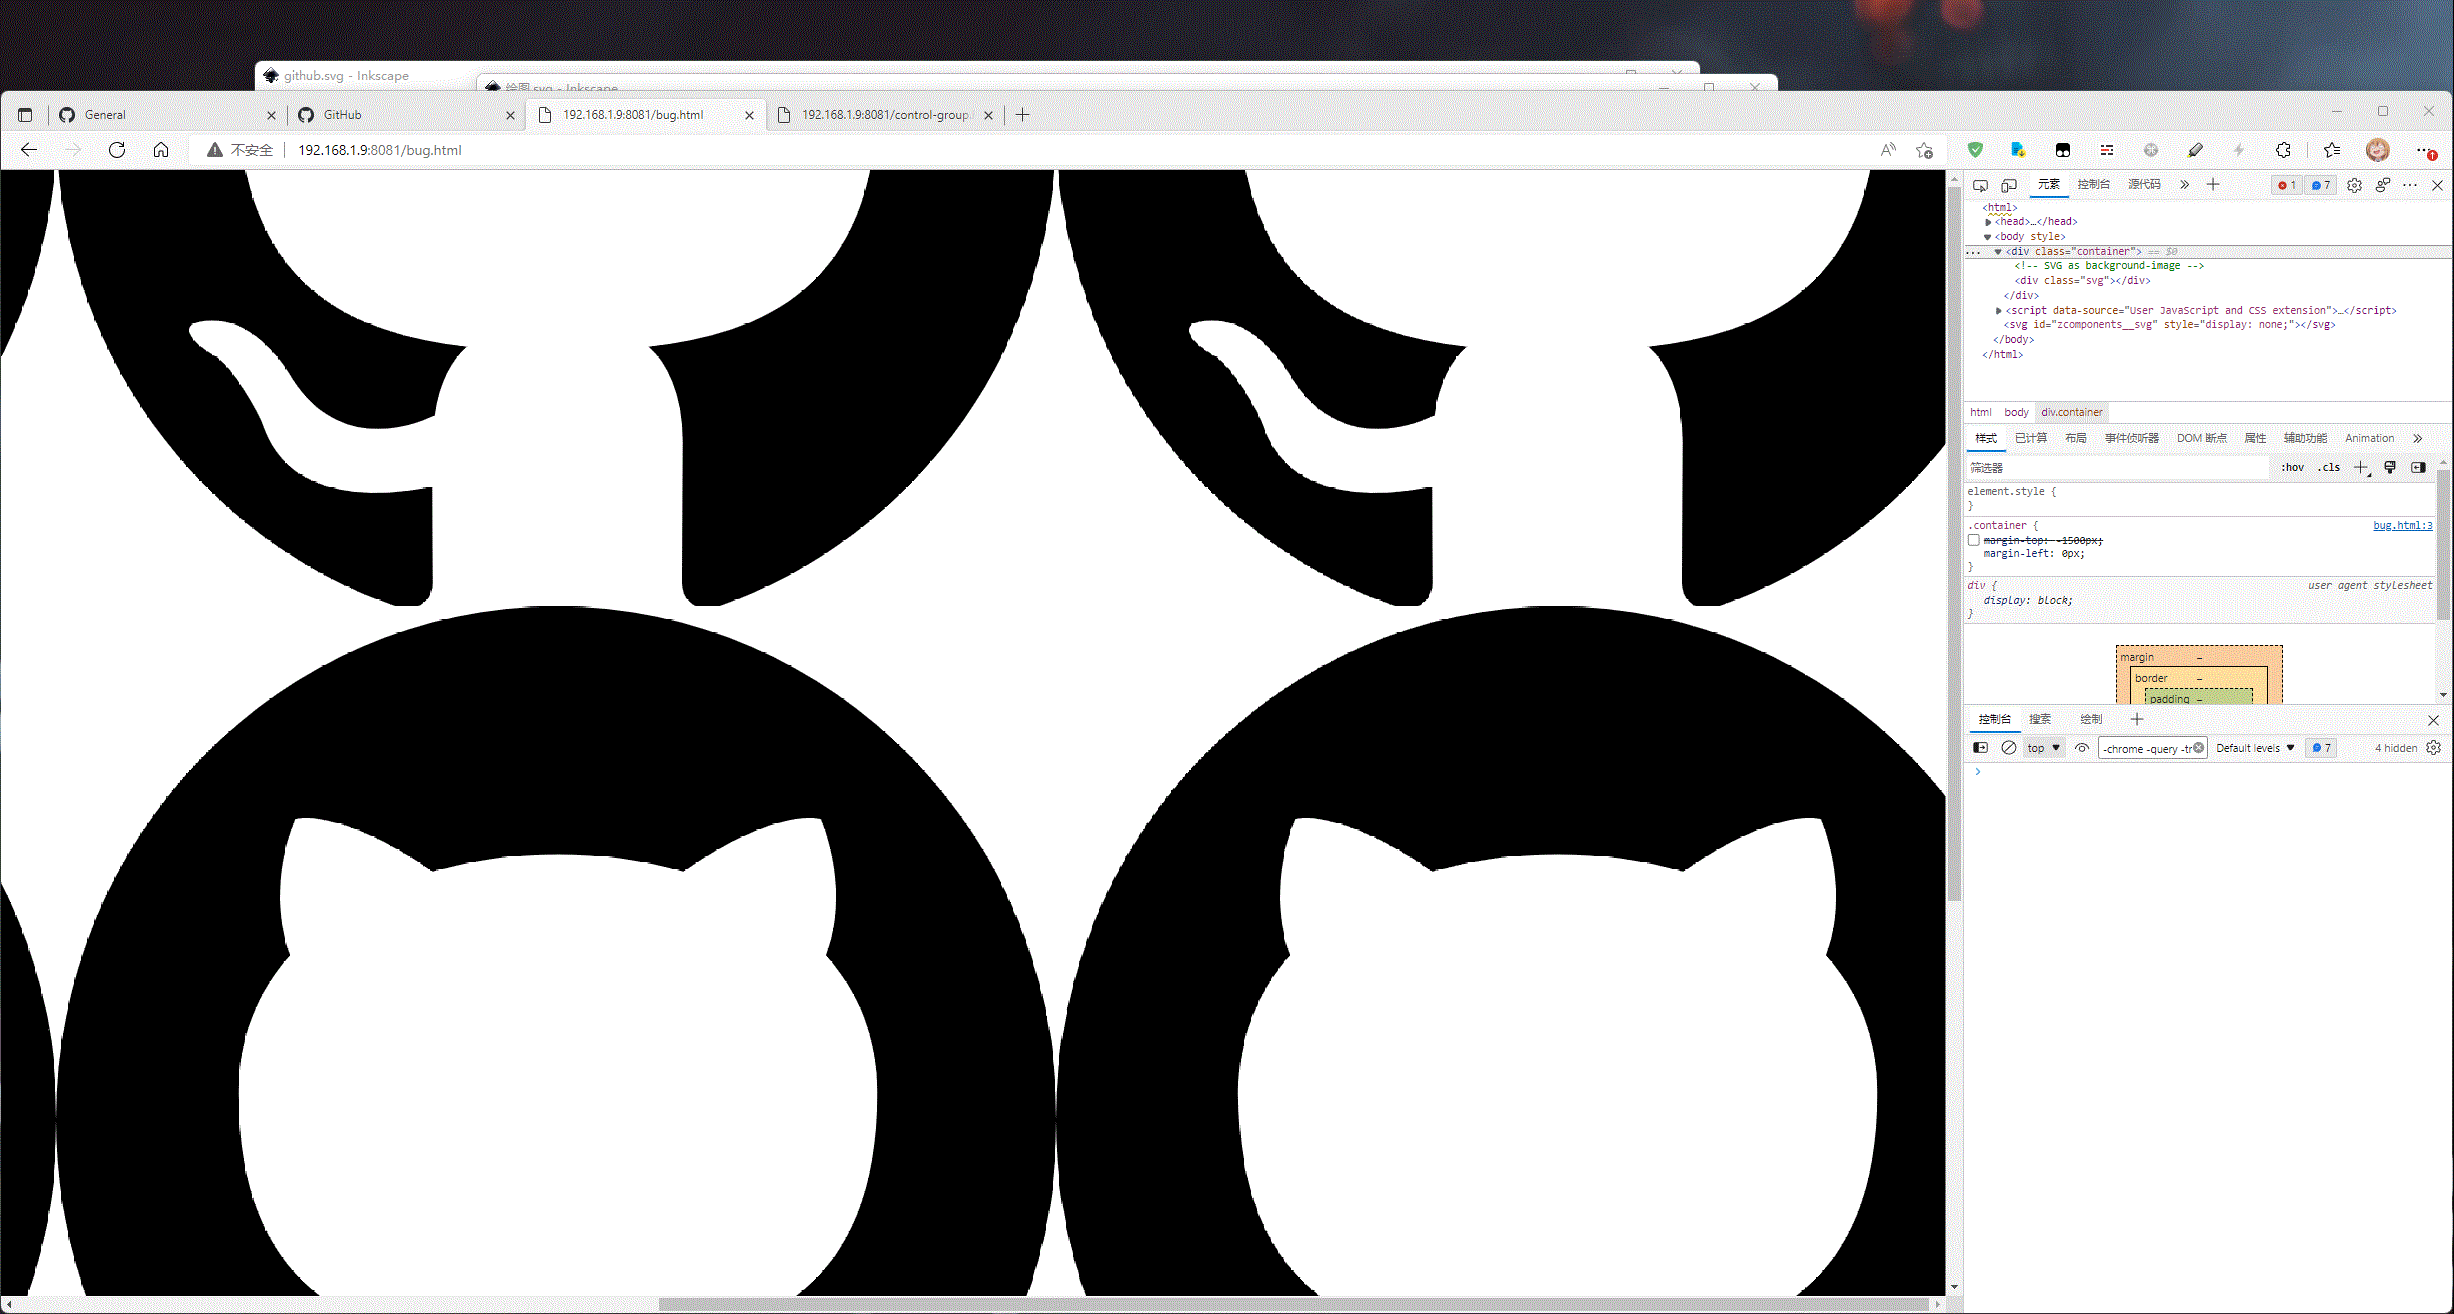Open the top context dropdown

pyautogui.click(x=2044, y=748)
